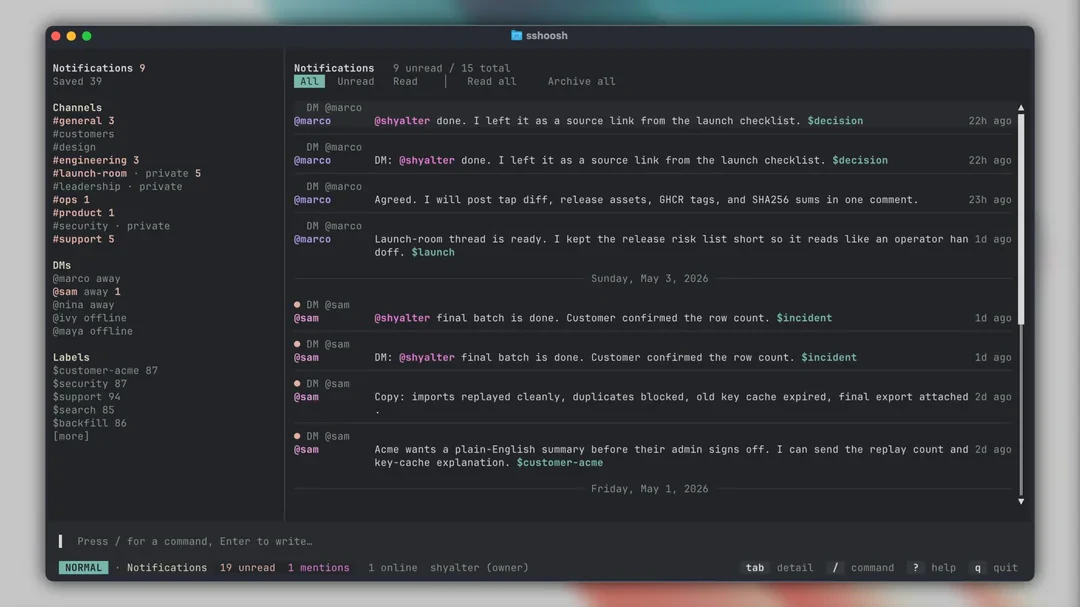Select the $backfill 86 label
1080x607 pixels.
click(x=90, y=423)
